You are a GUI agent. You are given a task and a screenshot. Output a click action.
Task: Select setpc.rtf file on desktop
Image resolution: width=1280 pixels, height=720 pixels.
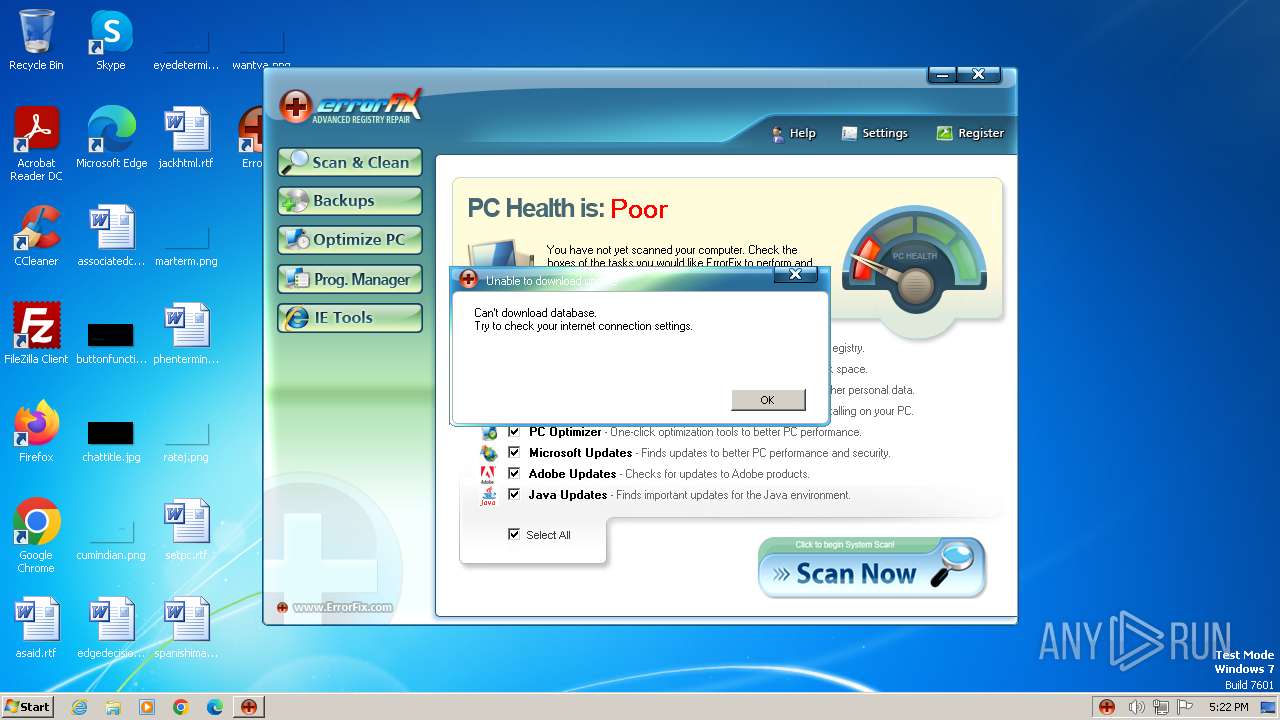pyautogui.click(x=186, y=530)
